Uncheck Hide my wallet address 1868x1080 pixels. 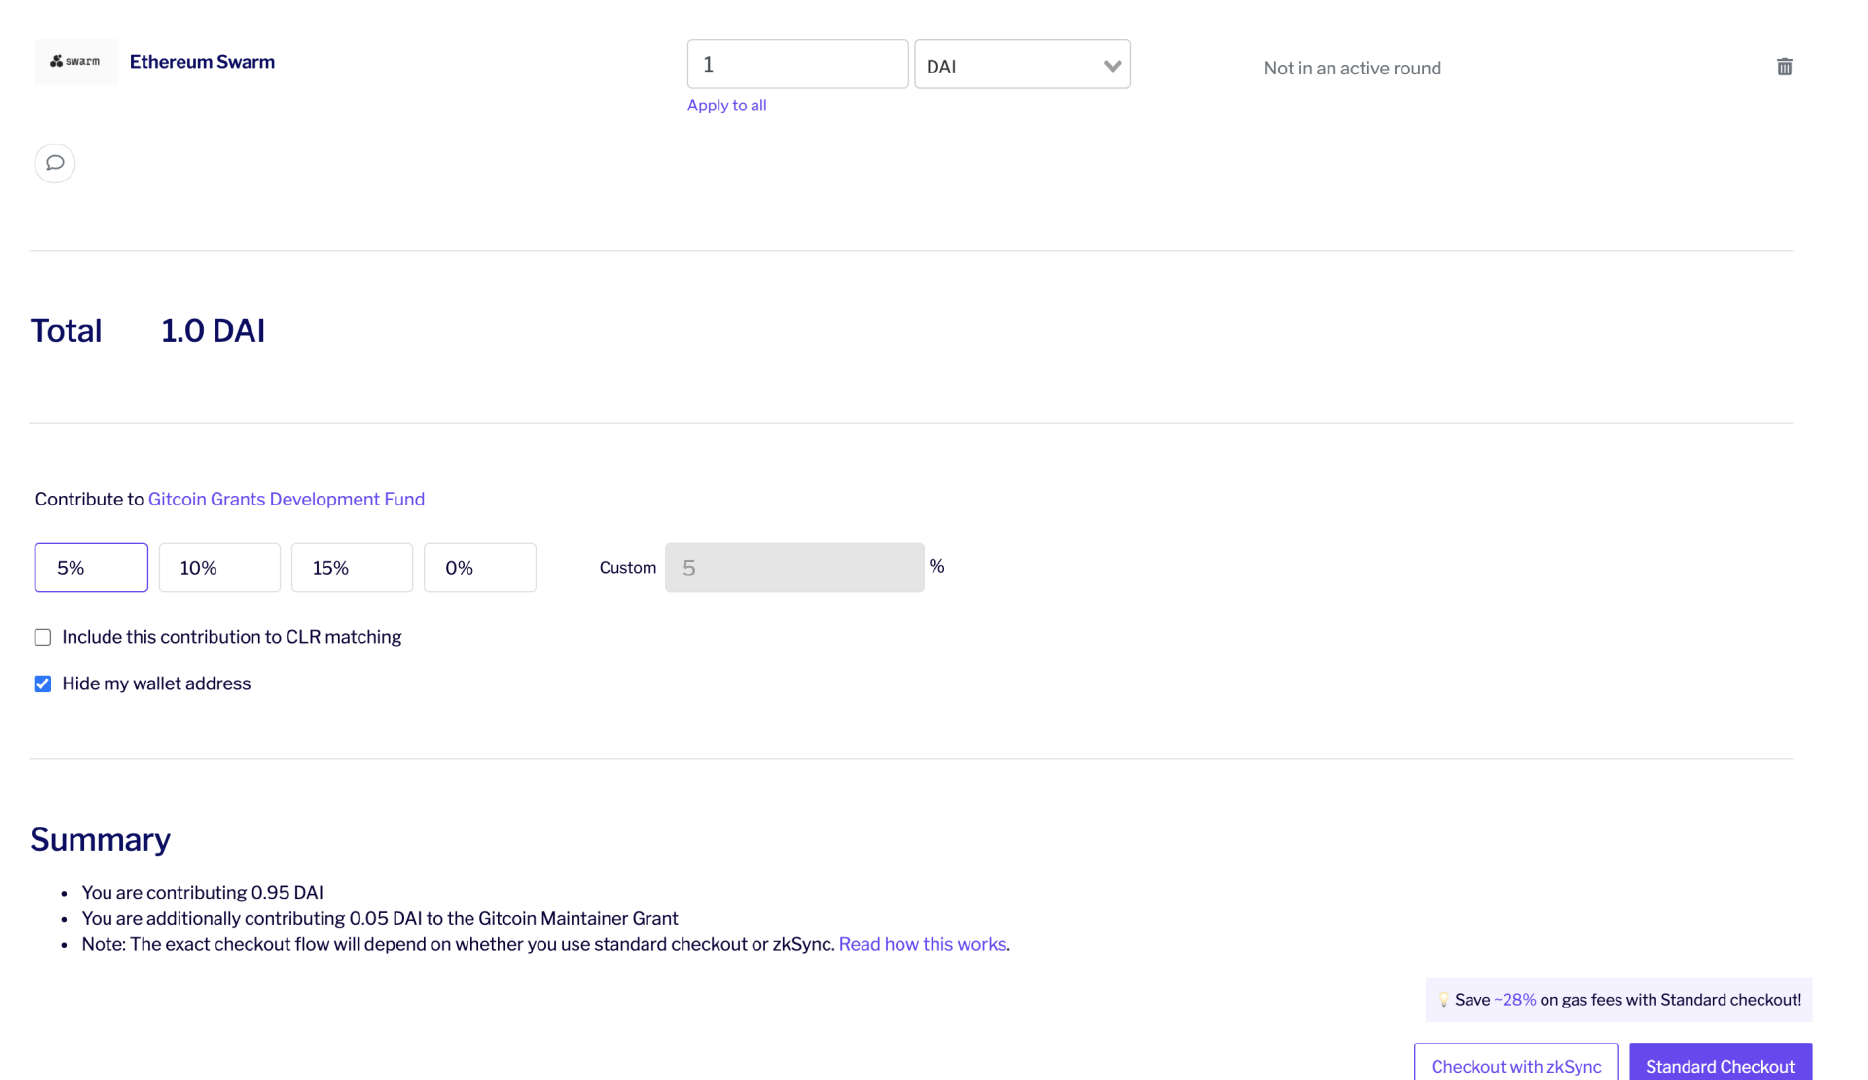43,684
